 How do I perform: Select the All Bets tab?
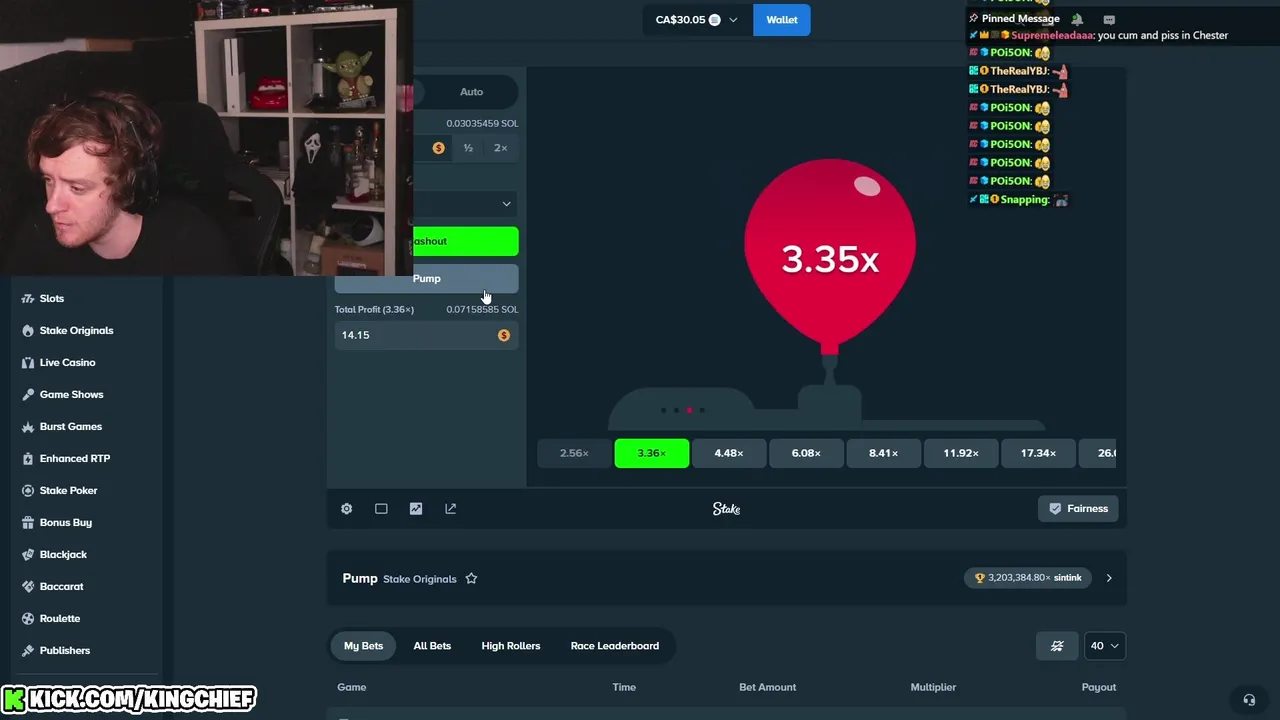[432, 646]
